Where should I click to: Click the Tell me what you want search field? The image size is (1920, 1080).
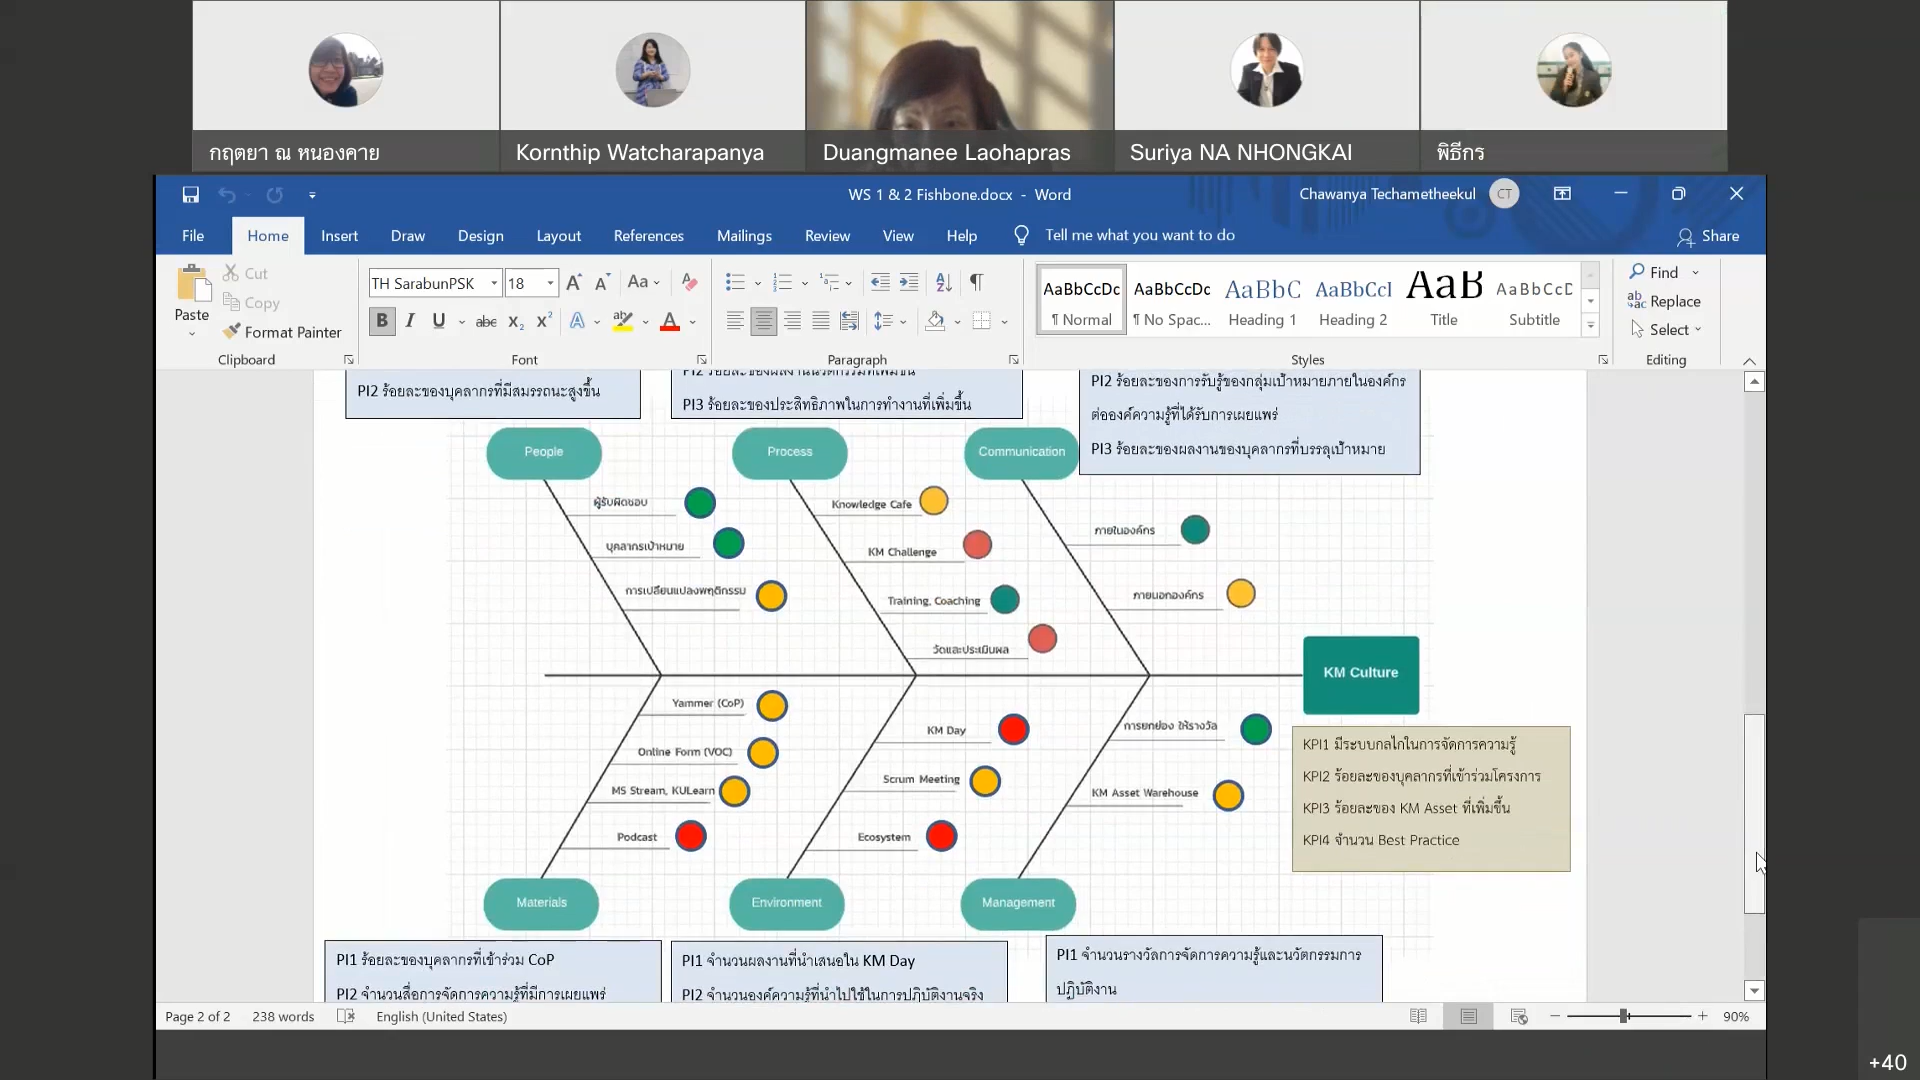[1139, 235]
